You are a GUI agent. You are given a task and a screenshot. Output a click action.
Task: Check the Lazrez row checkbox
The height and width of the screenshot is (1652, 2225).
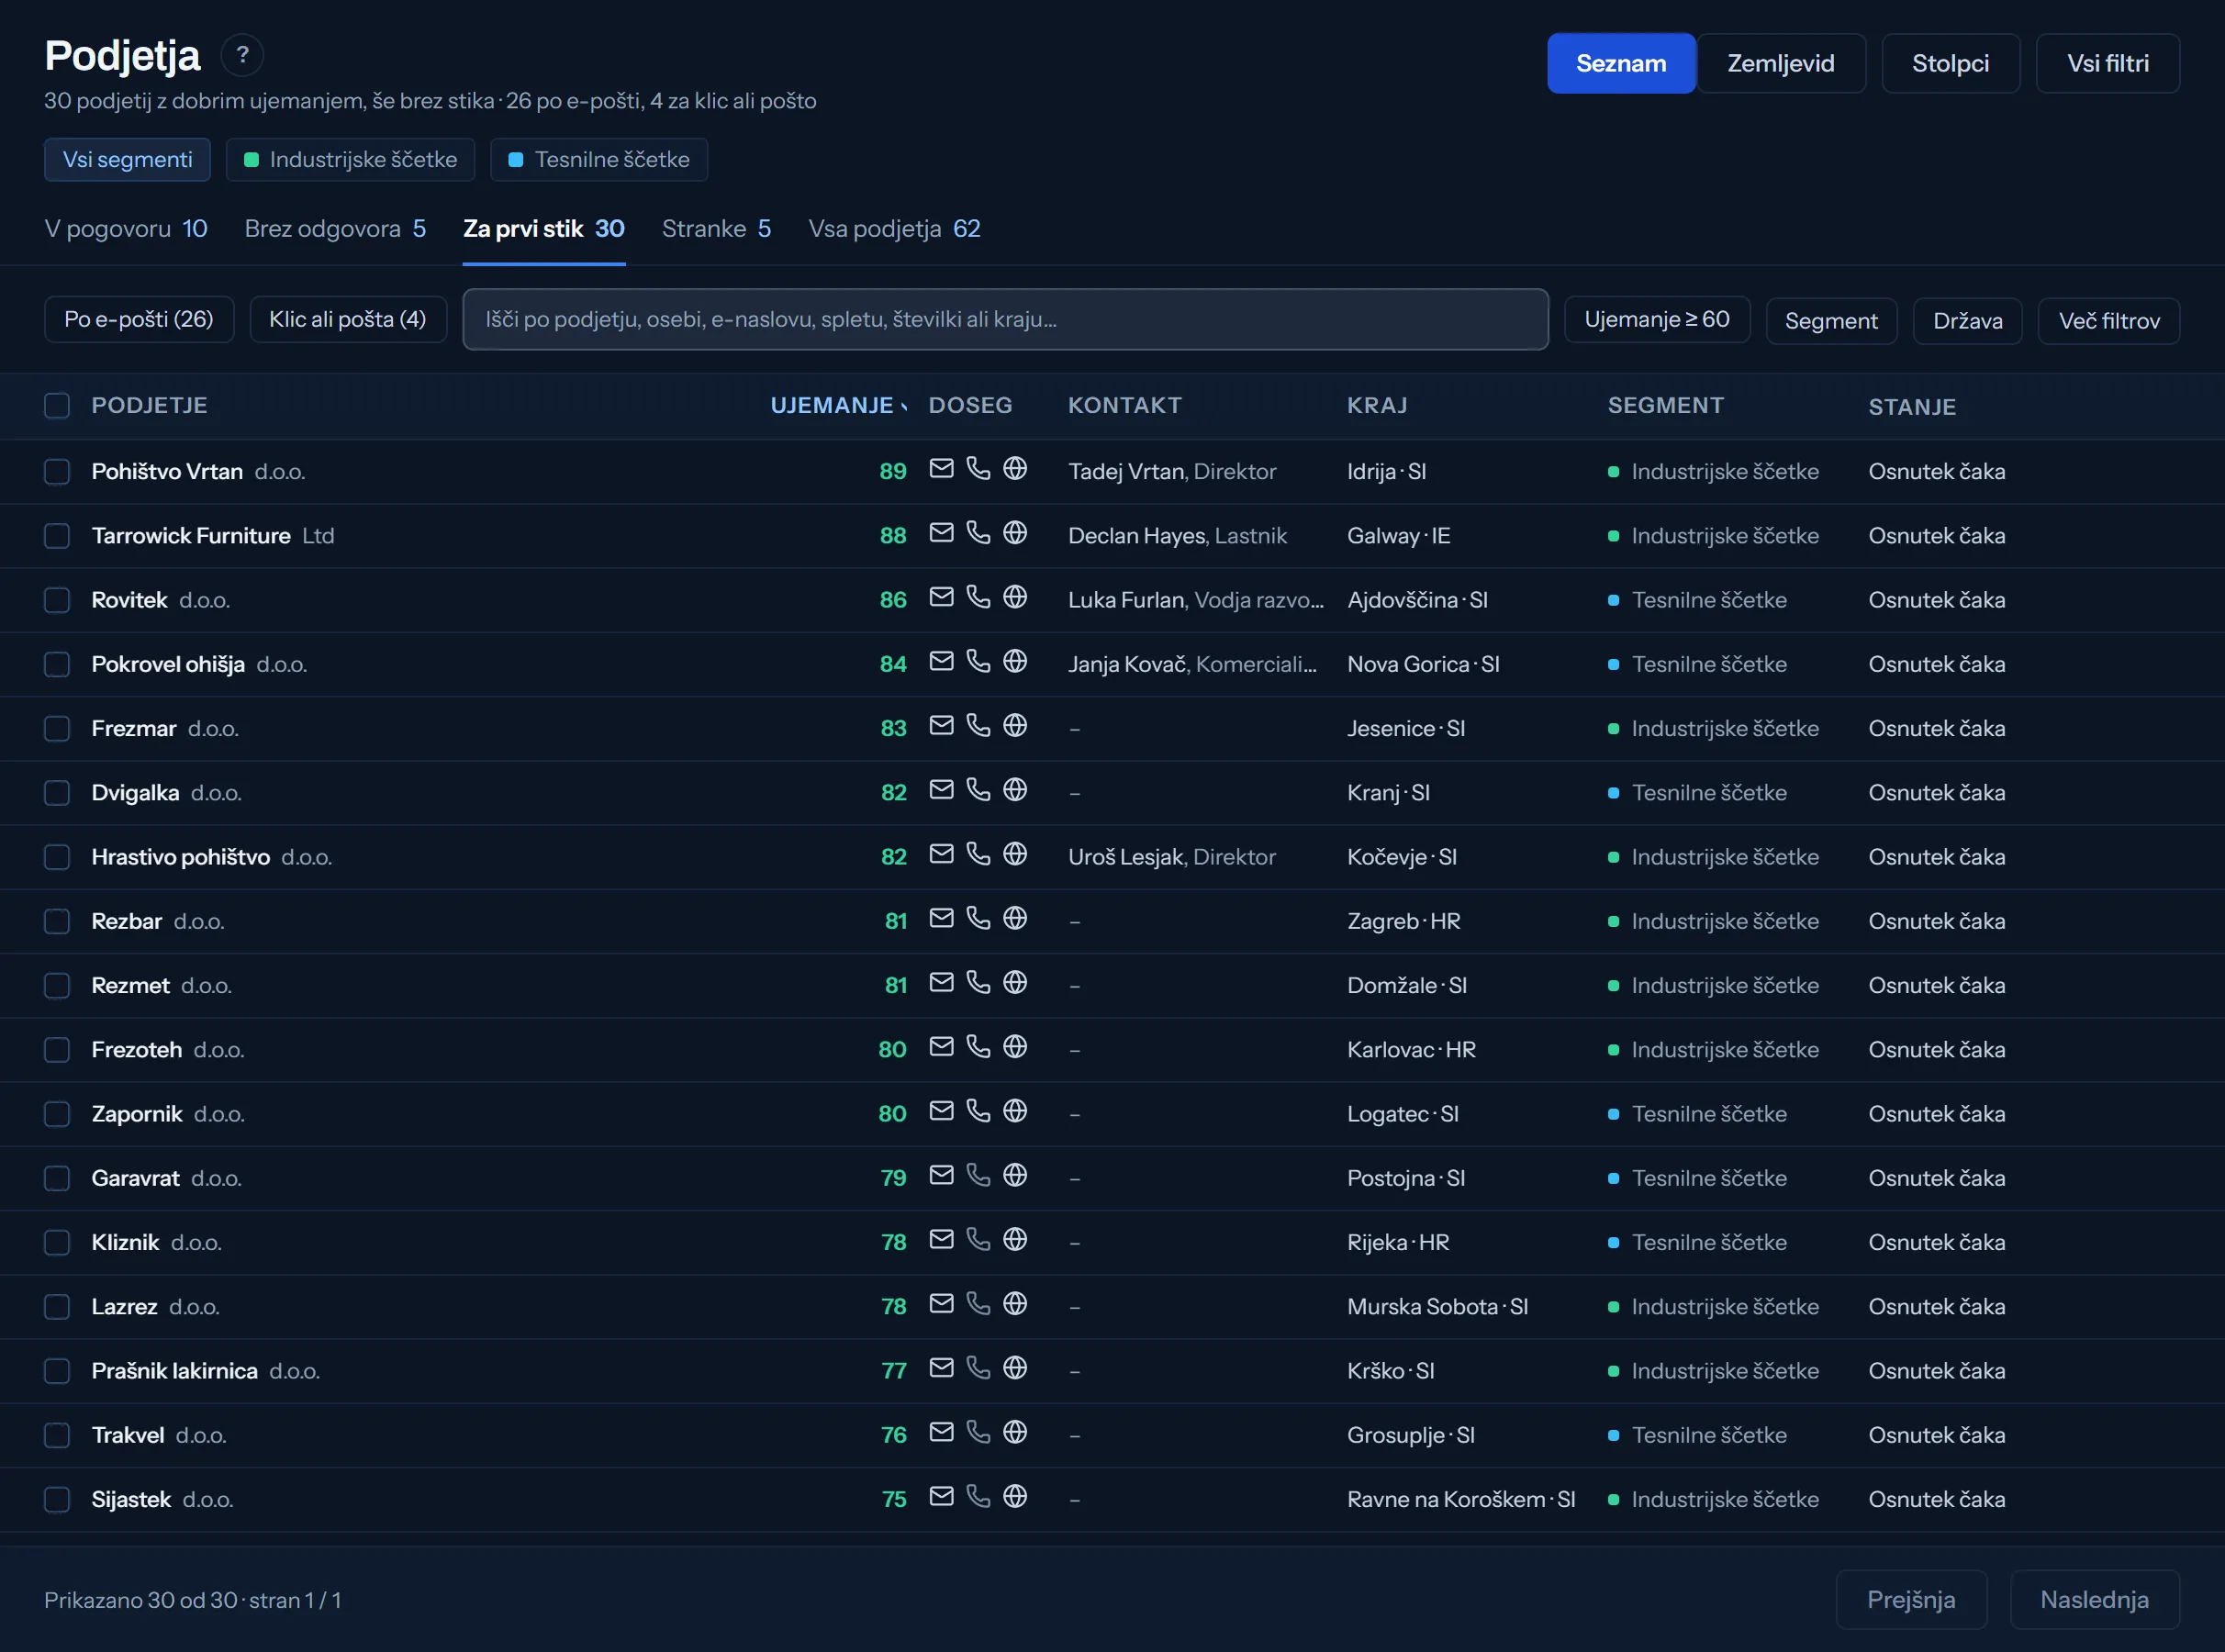[57, 1307]
